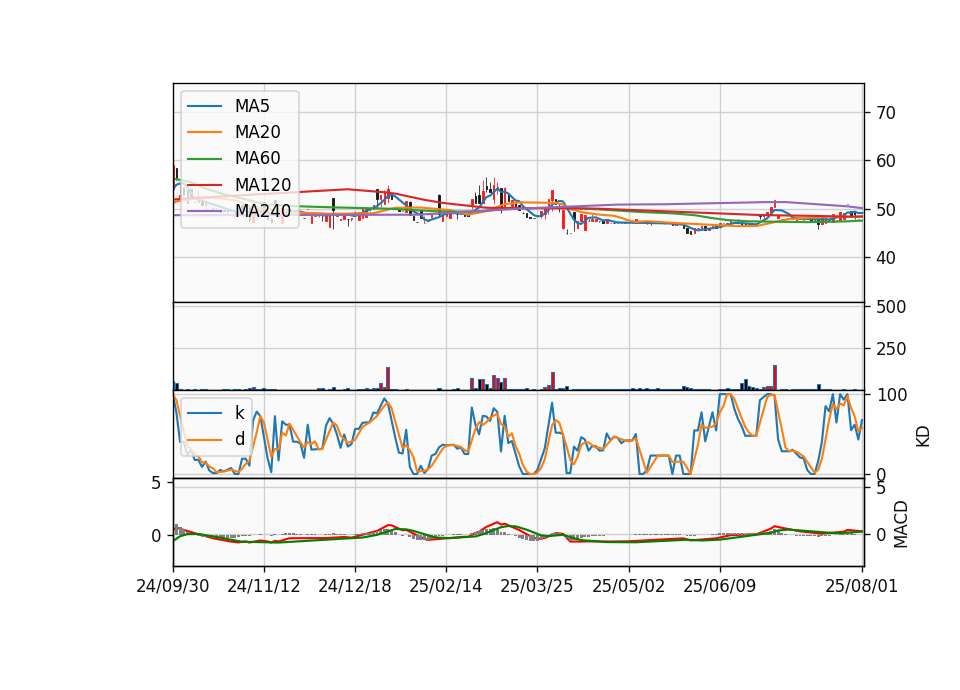
Task: Click the MA240 legend label
Action: 263,211
